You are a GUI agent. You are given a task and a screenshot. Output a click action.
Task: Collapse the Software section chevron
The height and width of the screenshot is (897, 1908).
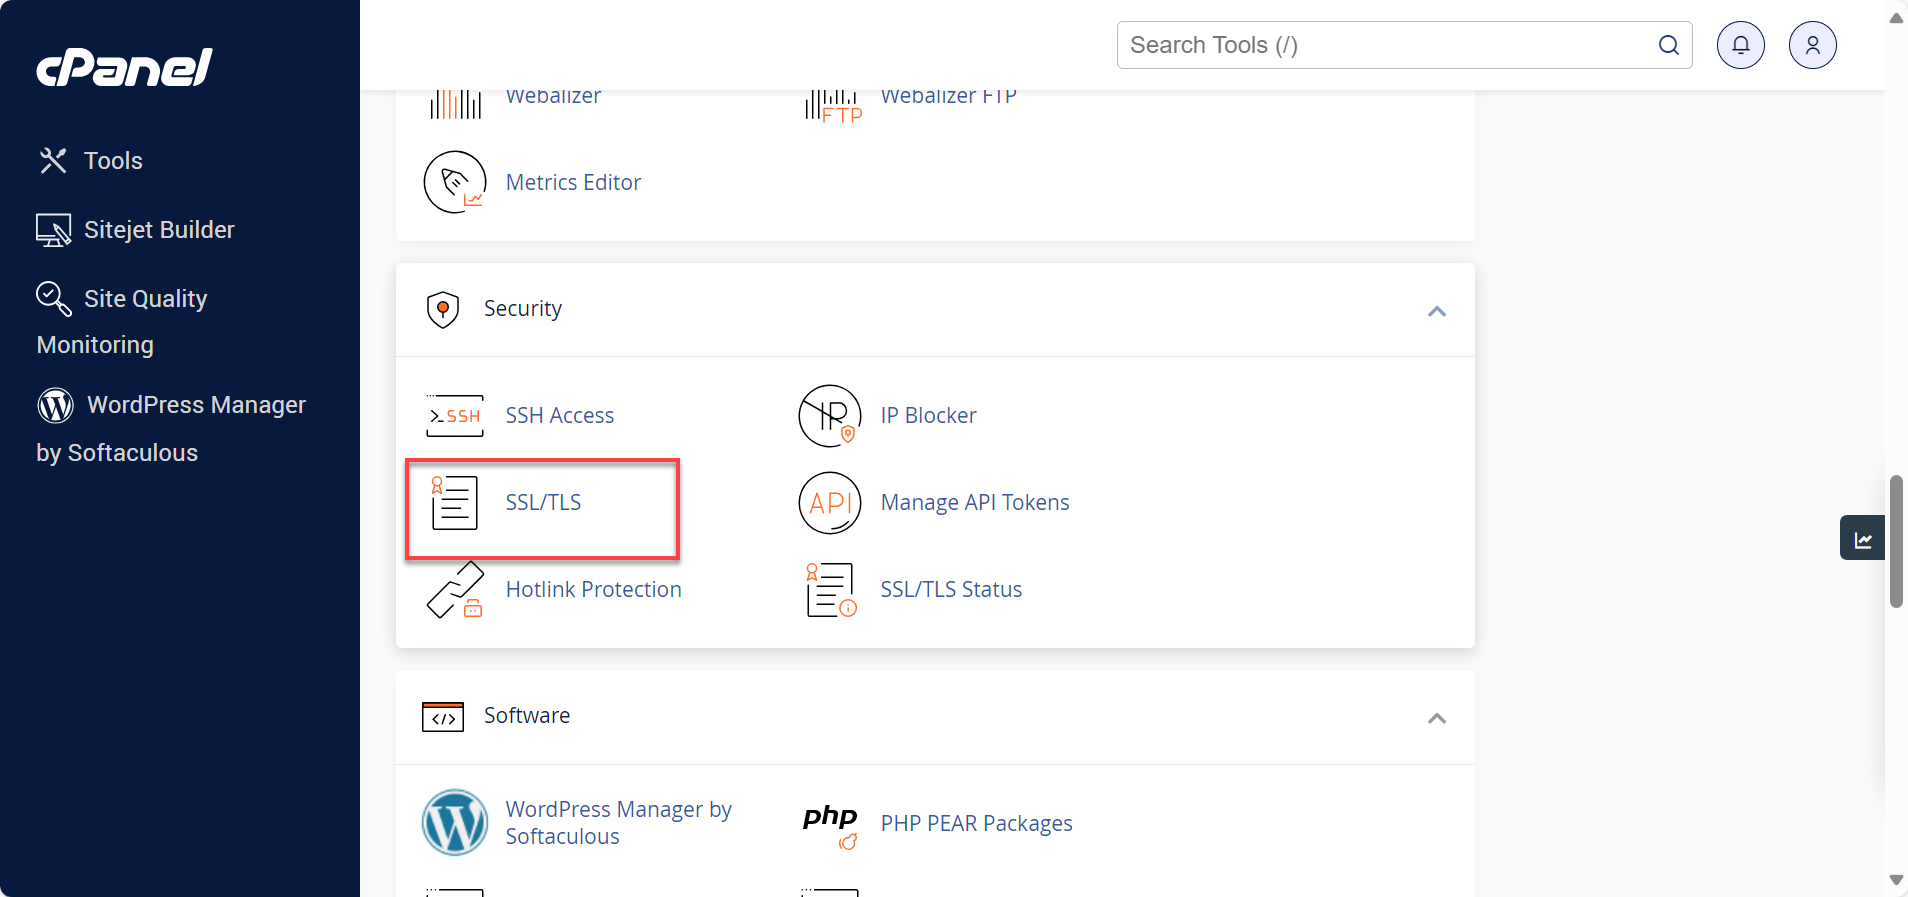(x=1436, y=718)
